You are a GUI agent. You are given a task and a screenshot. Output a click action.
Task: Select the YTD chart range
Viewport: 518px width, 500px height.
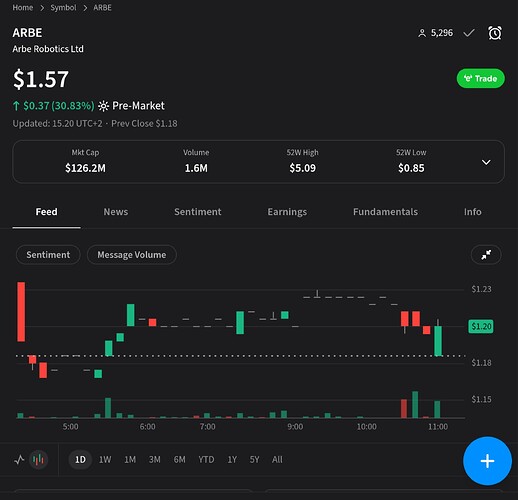pos(206,460)
